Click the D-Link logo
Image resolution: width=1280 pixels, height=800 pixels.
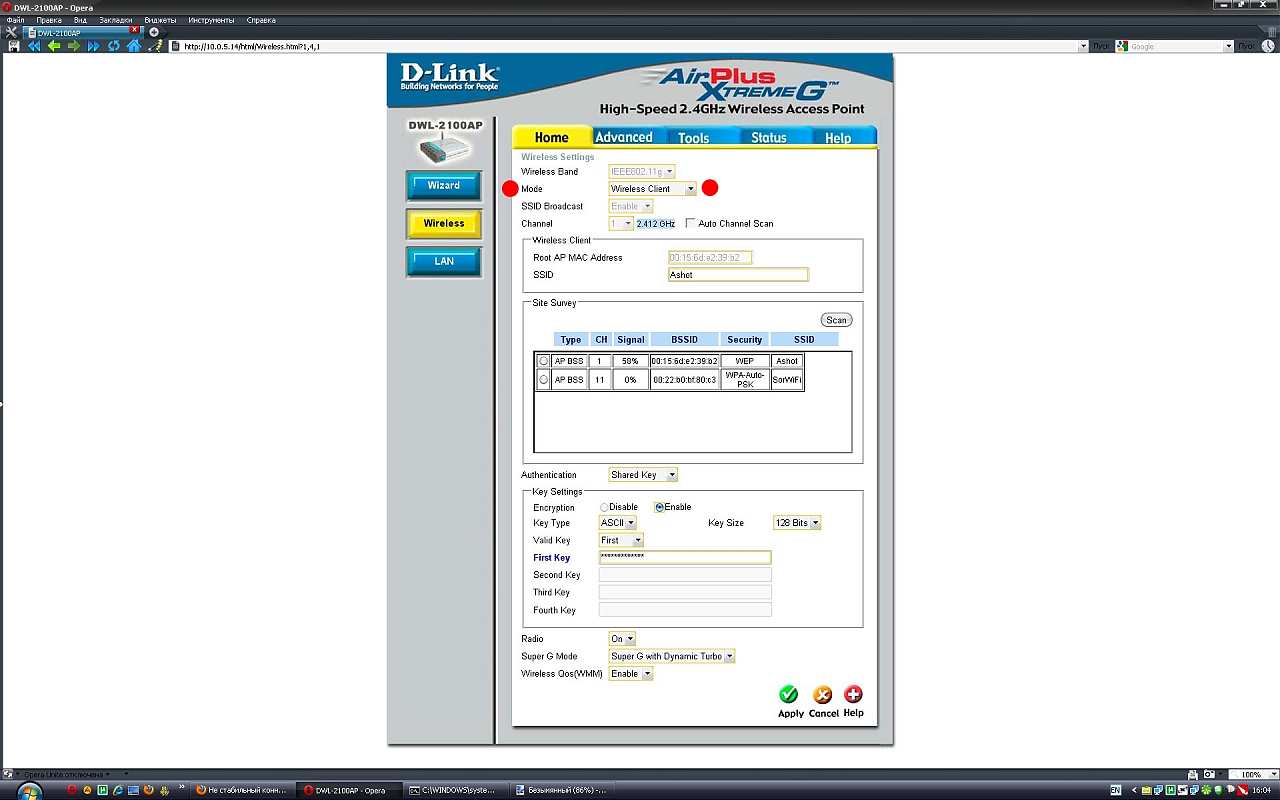(x=449, y=76)
